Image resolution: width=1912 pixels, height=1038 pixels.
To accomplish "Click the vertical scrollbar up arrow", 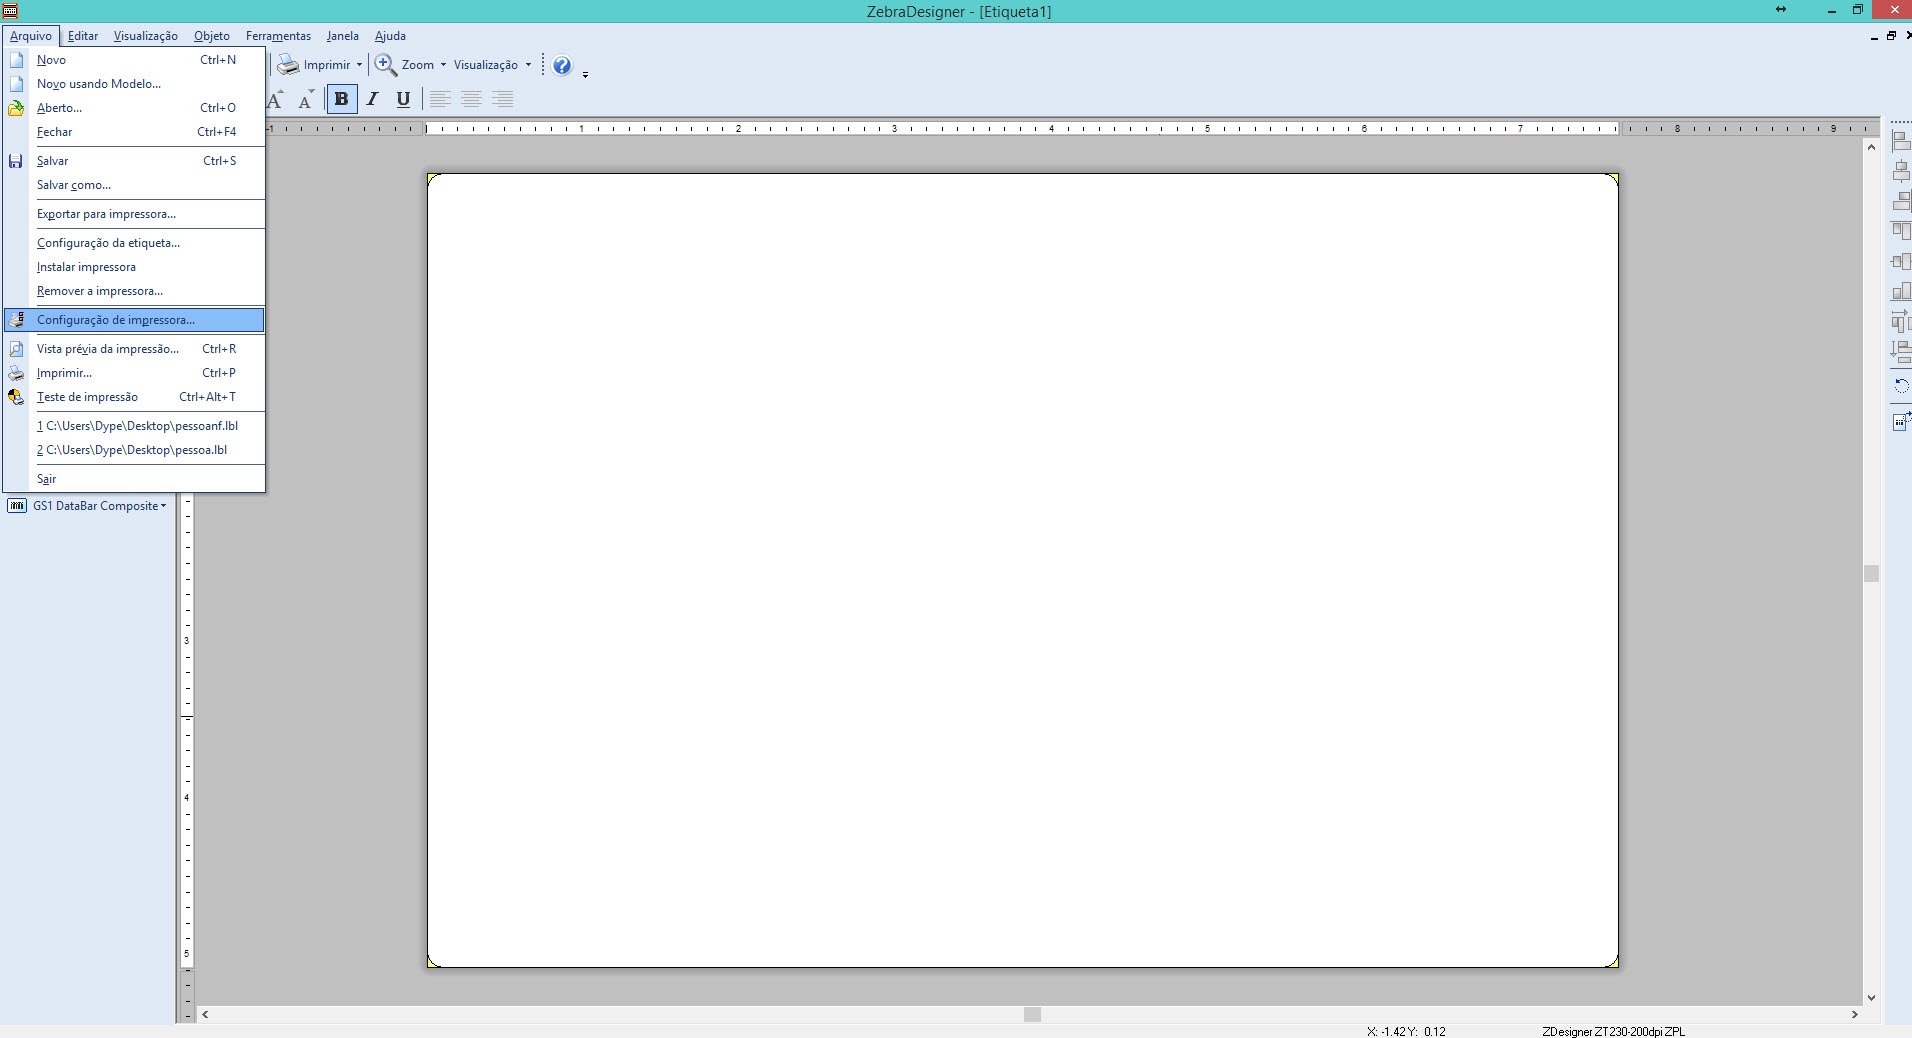I will 1871,147.
